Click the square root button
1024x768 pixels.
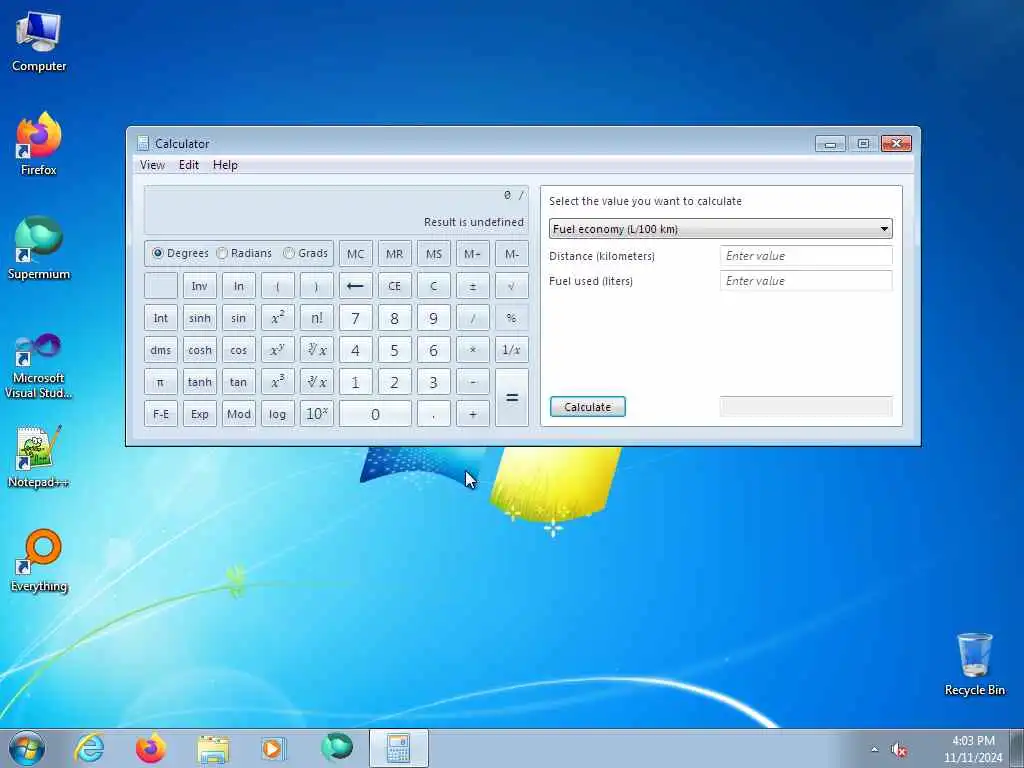coord(511,286)
